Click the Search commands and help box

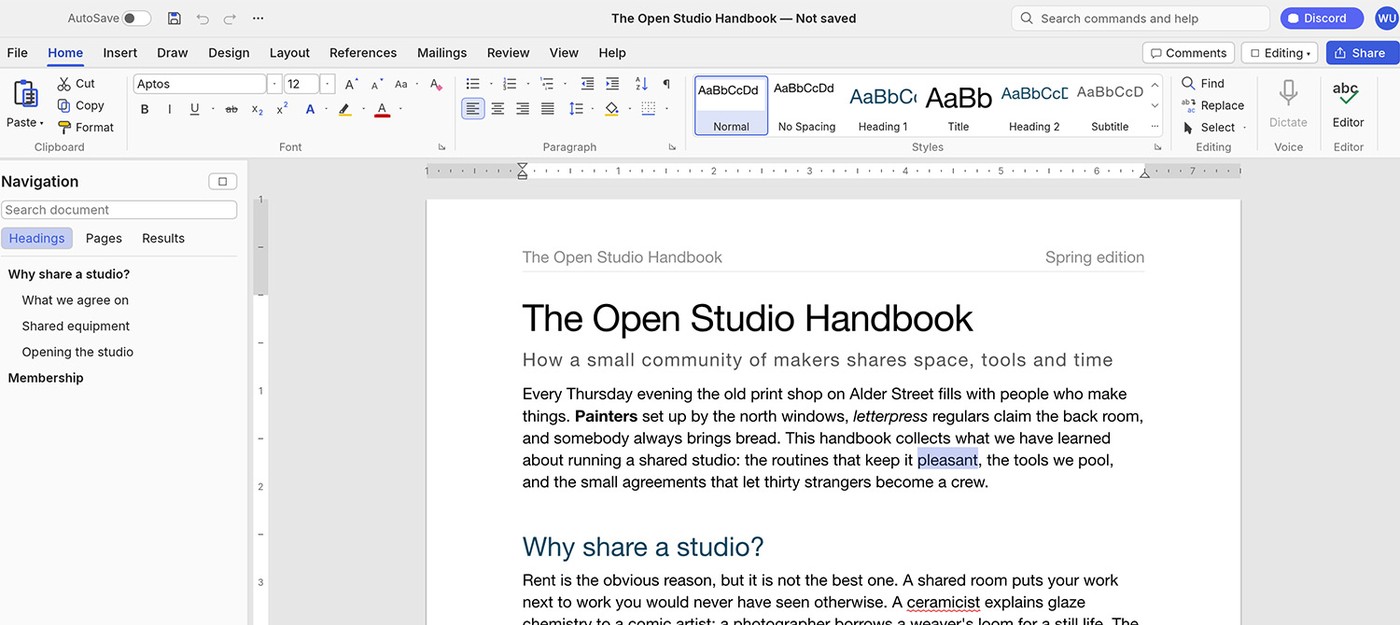[1140, 18]
